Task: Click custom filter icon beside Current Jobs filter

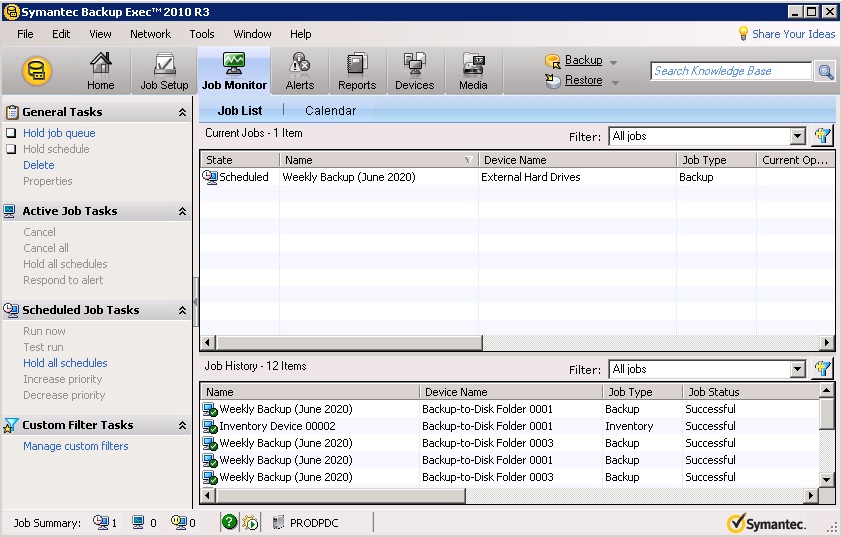Action: 823,136
